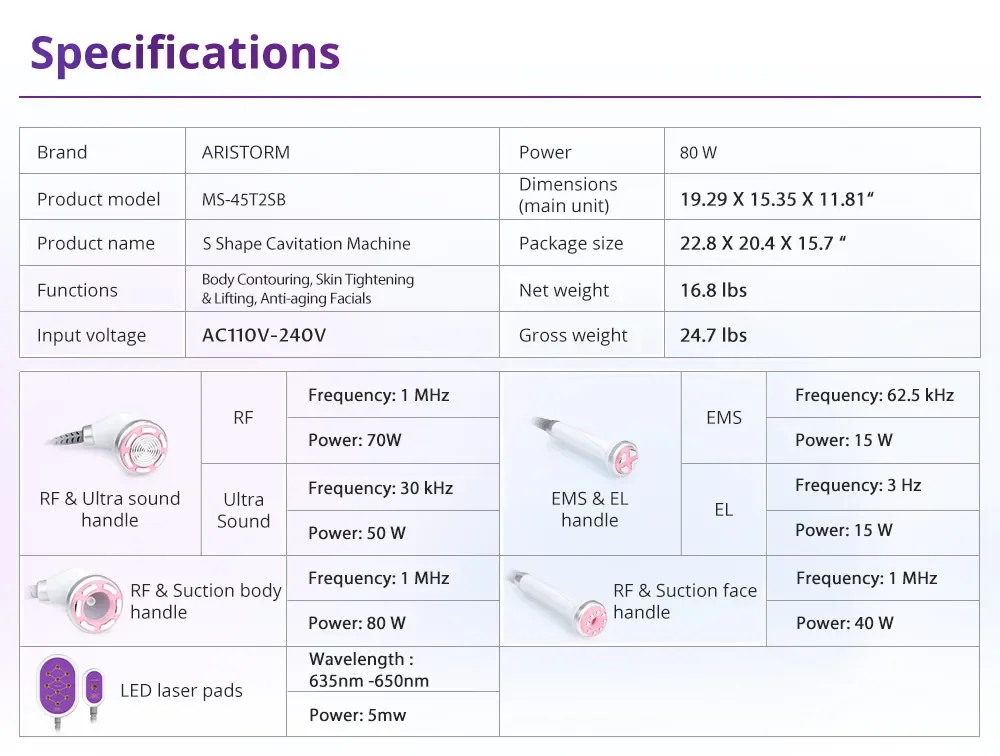Select the 80 W Power value at top
The width and height of the screenshot is (1000, 756).
698,153
